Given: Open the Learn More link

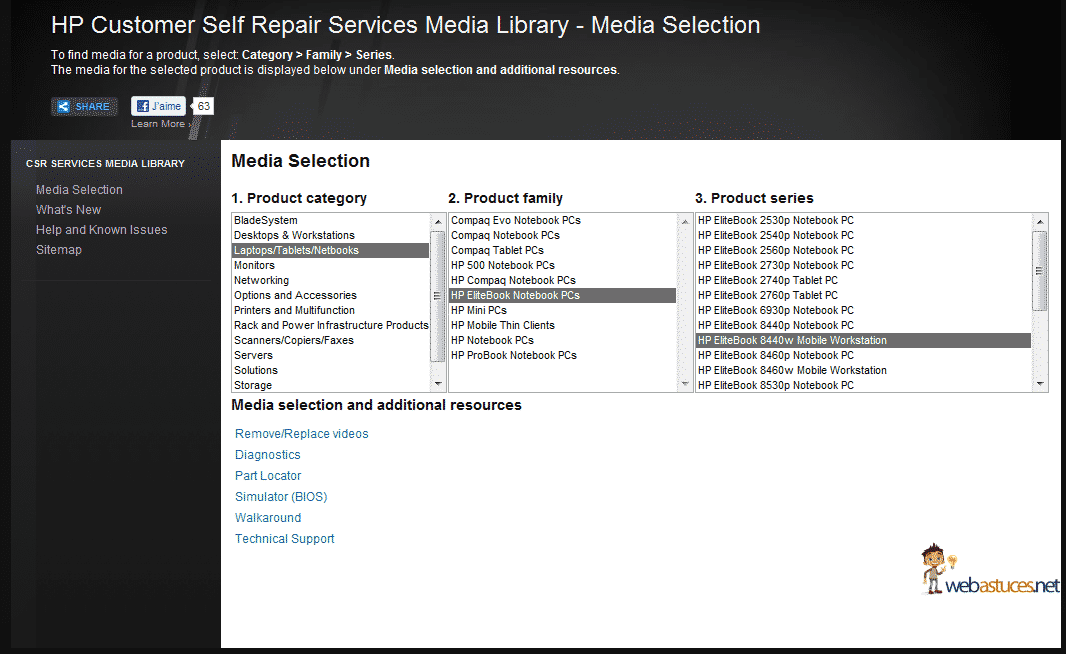Looking at the screenshot, I should pos(158,124).
